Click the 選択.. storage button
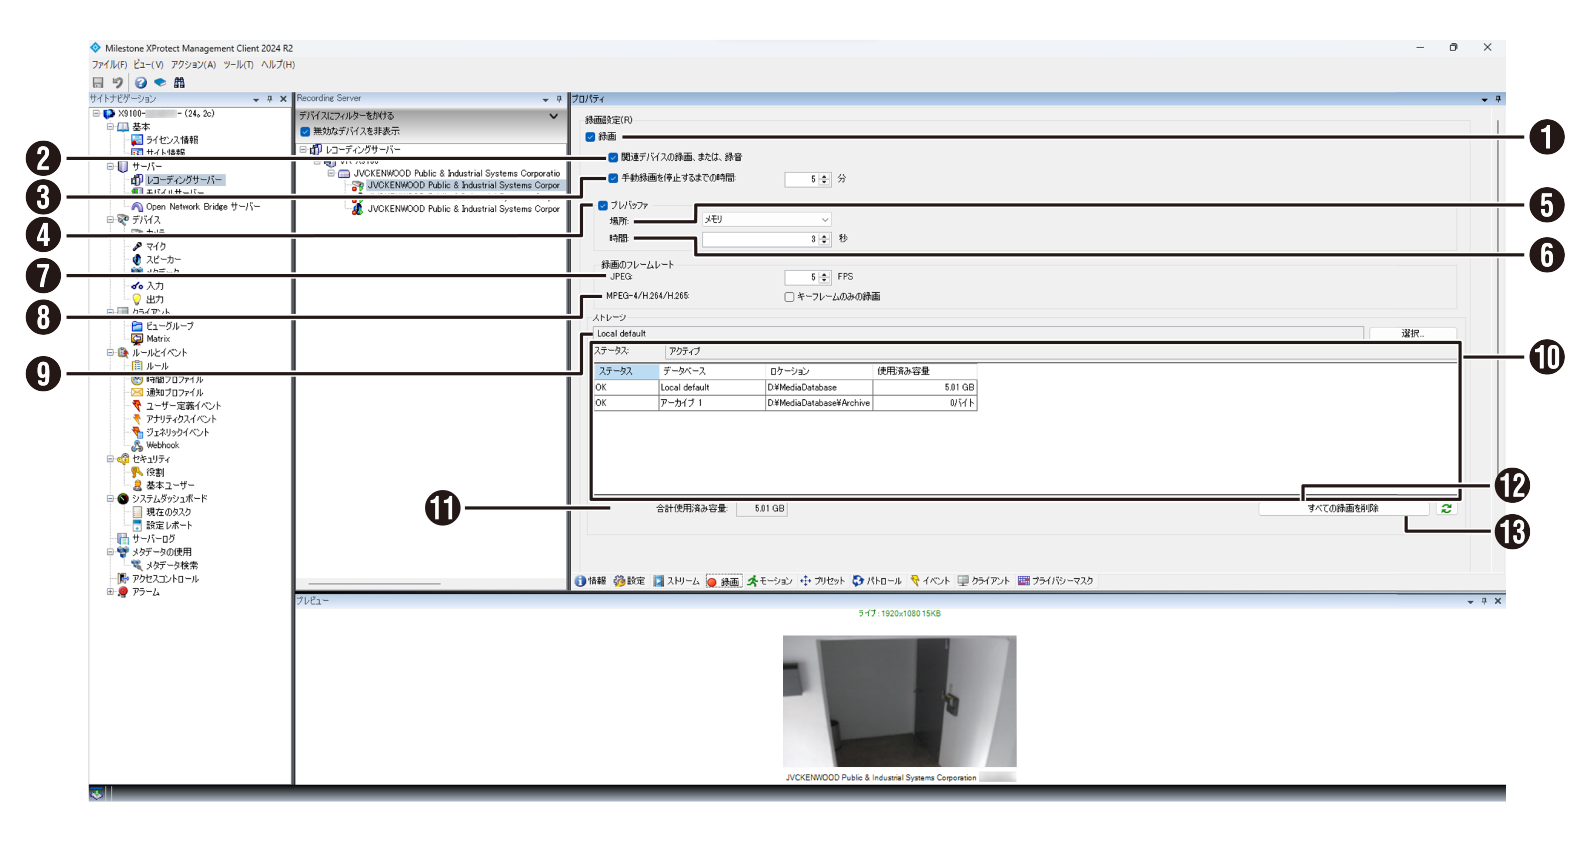 1411,334
